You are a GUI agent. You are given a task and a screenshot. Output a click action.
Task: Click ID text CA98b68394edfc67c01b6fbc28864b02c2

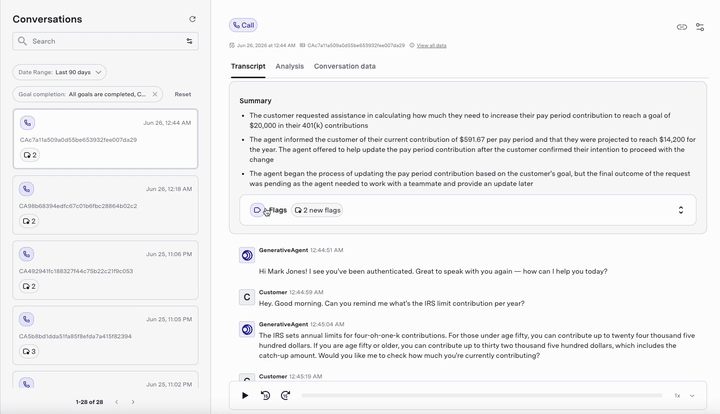pos(78,206)
